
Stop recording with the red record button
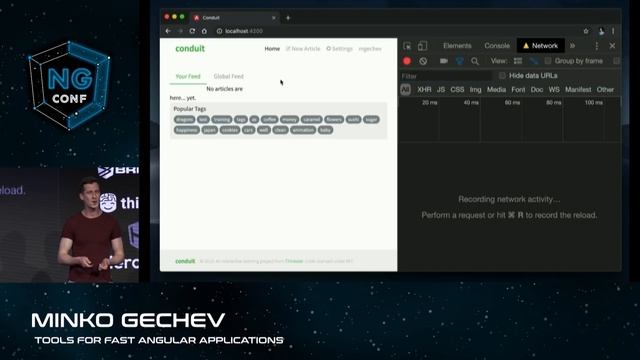(x=407, y=61)
